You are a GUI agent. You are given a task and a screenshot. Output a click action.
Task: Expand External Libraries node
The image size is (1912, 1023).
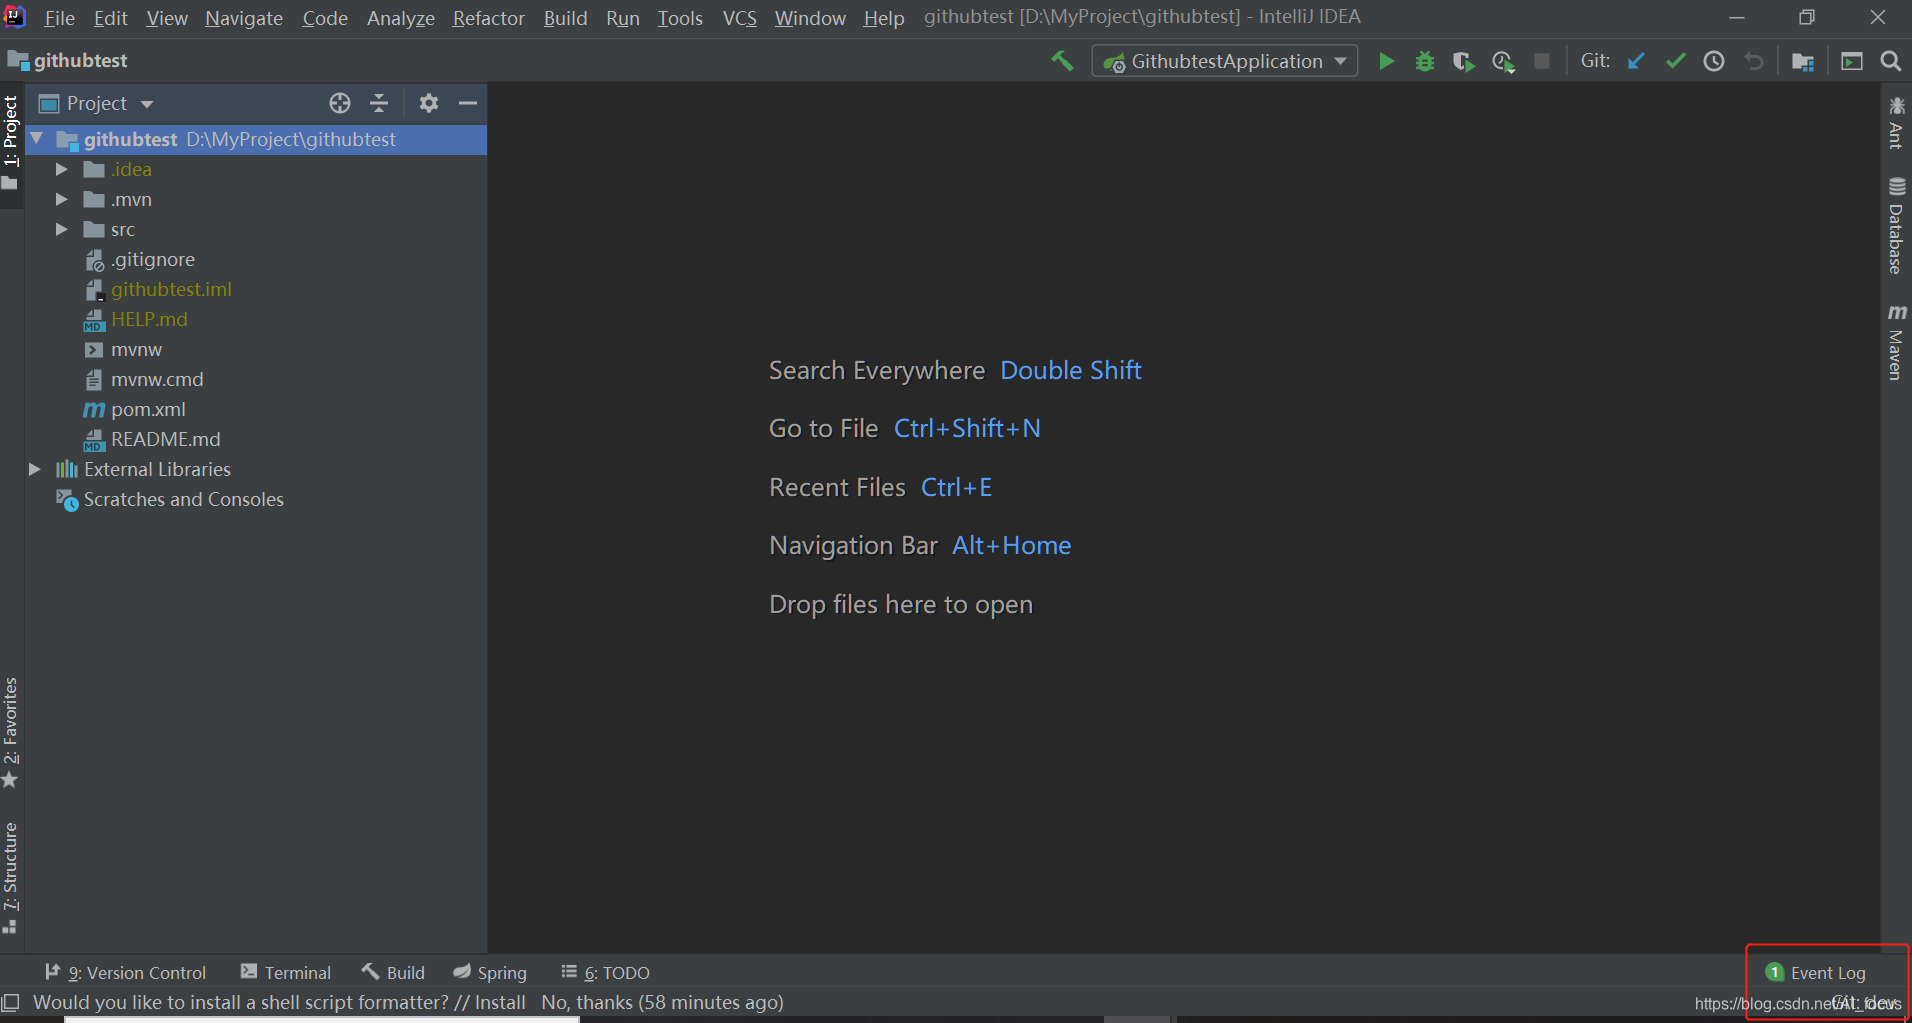coord(35,469)
